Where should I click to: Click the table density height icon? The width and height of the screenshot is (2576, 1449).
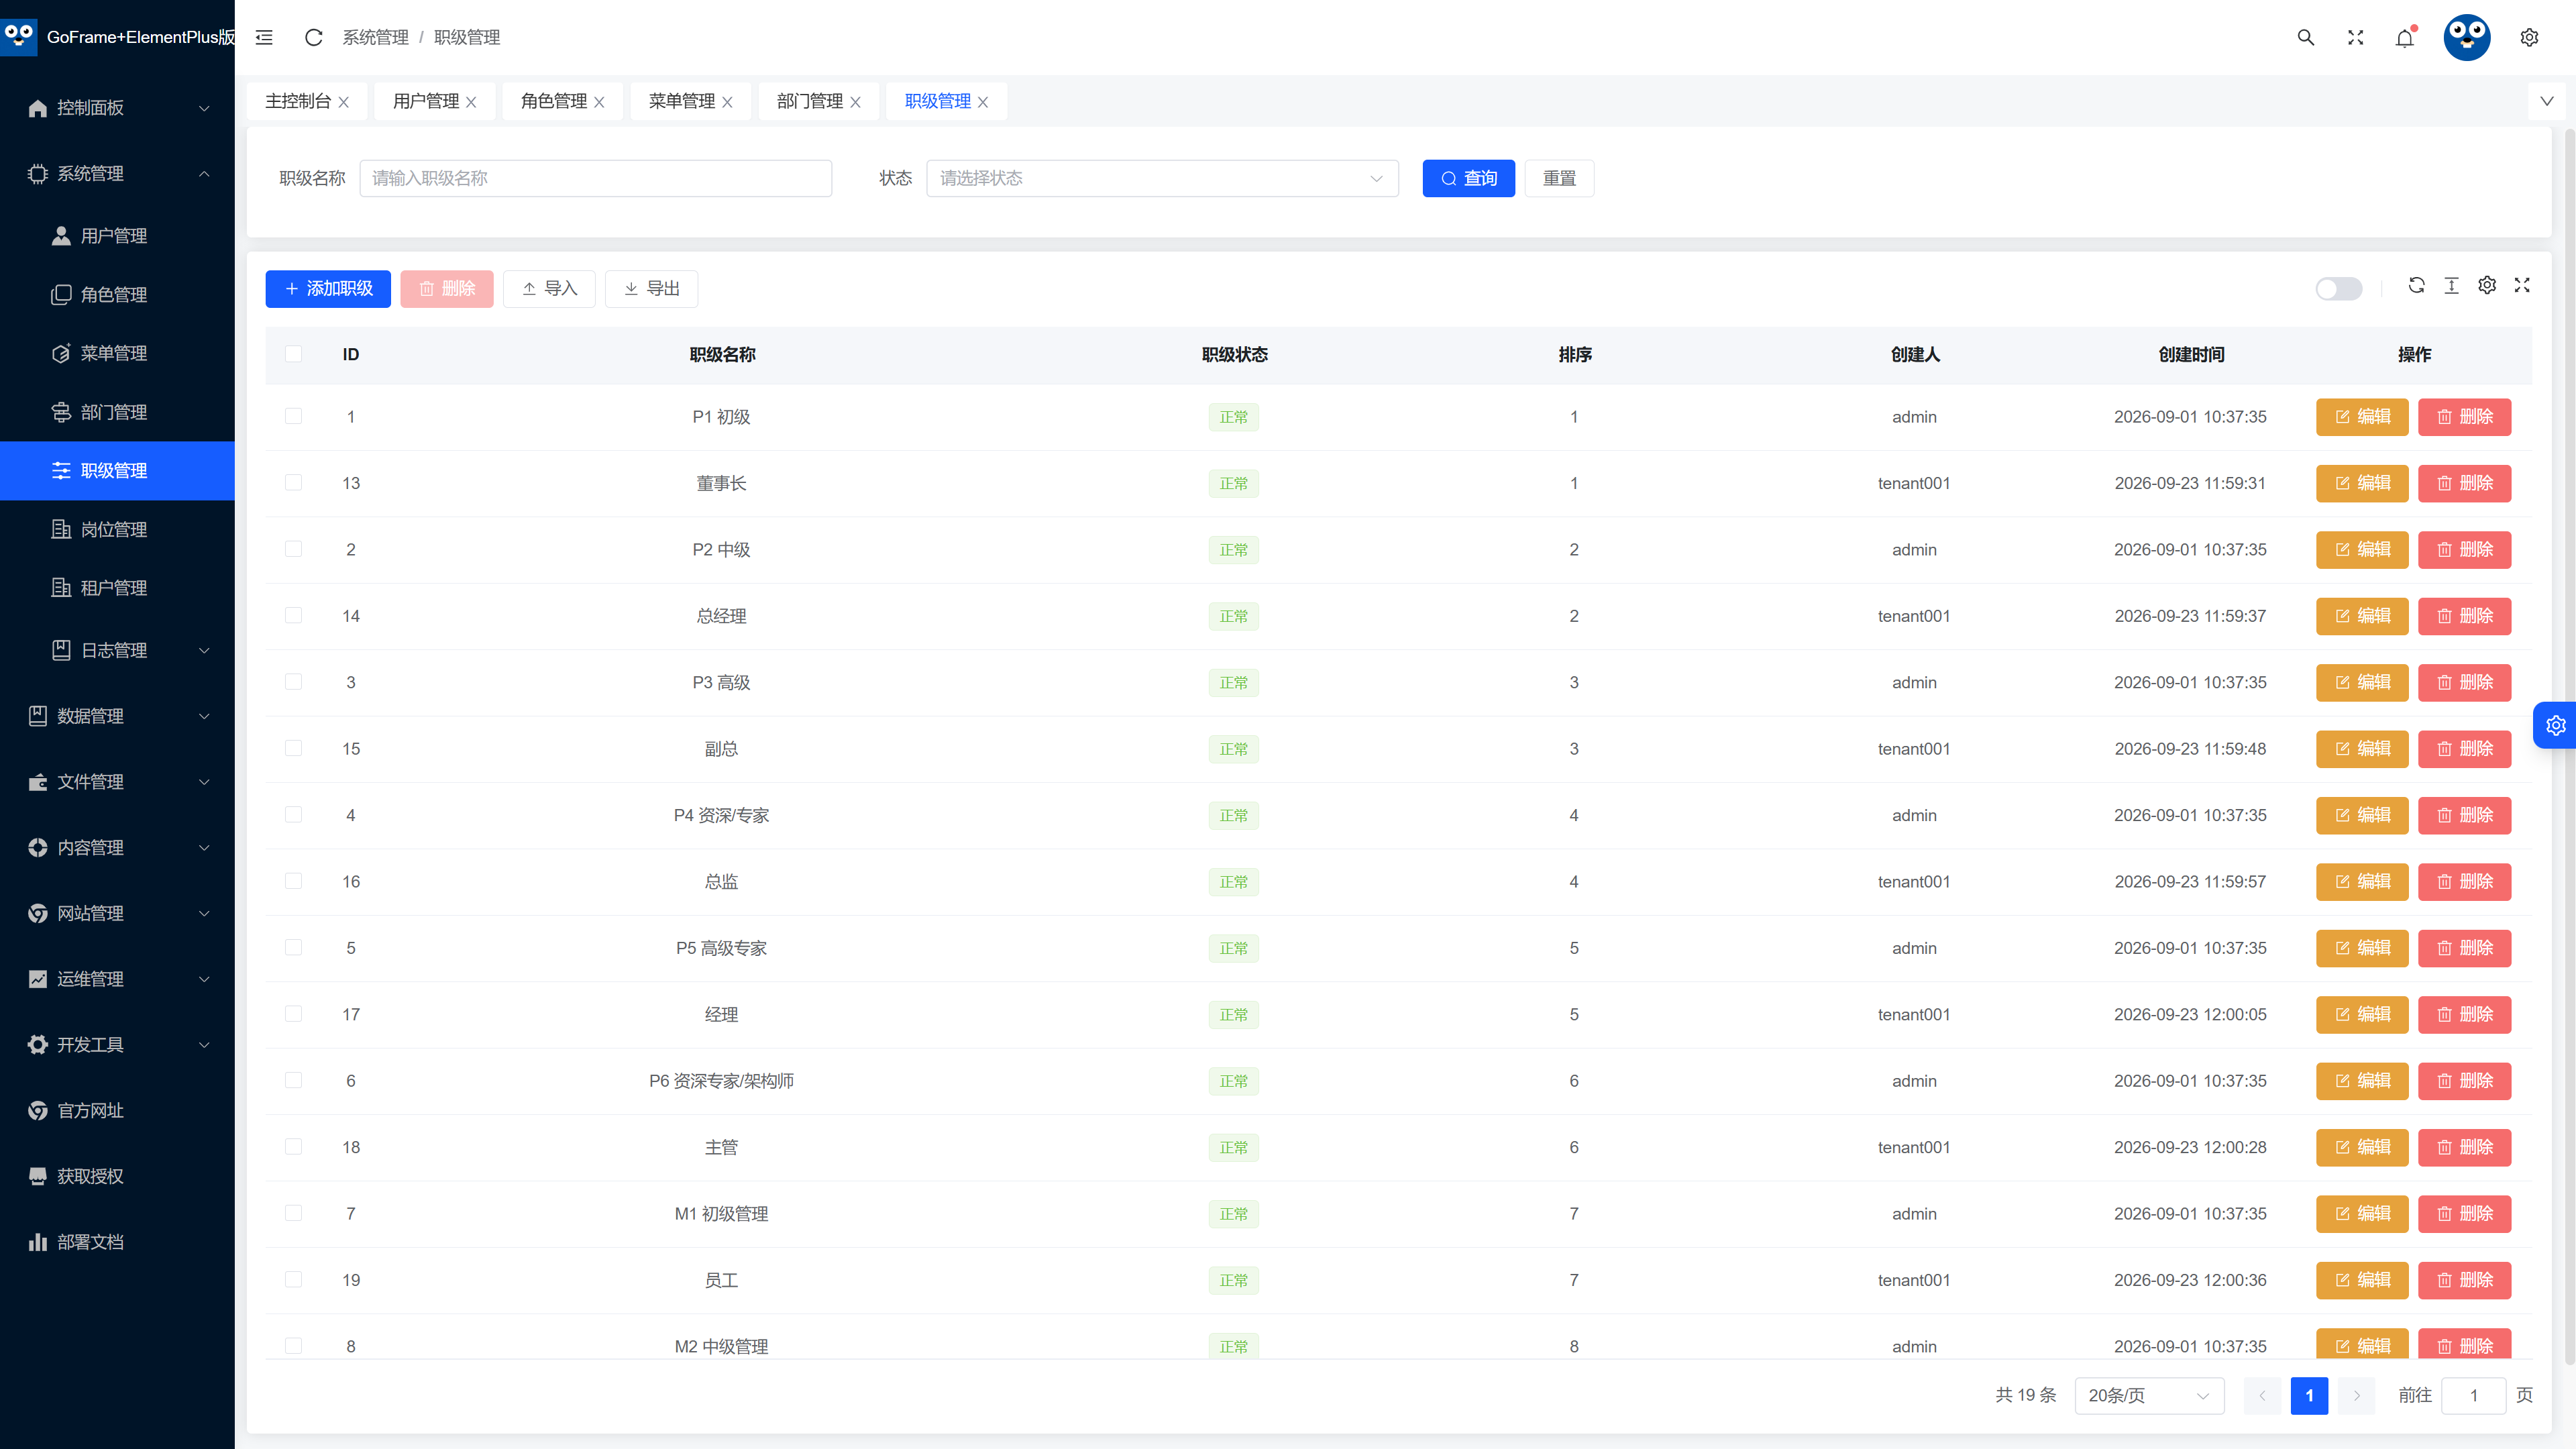[x=2451, y=285]
